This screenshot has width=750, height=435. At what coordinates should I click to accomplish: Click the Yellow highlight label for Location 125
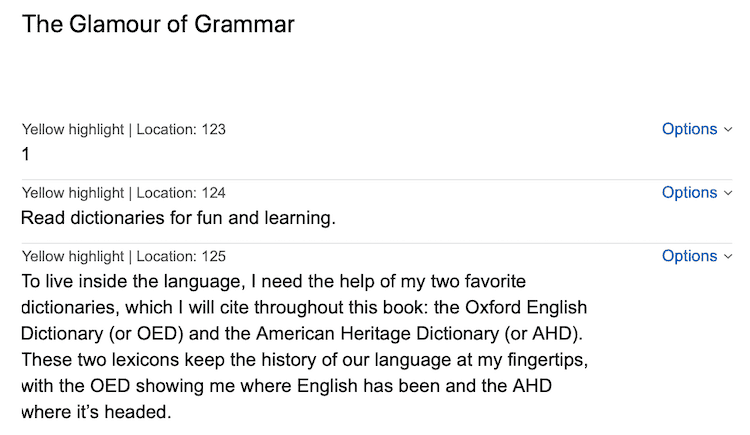tap(73, 256)
